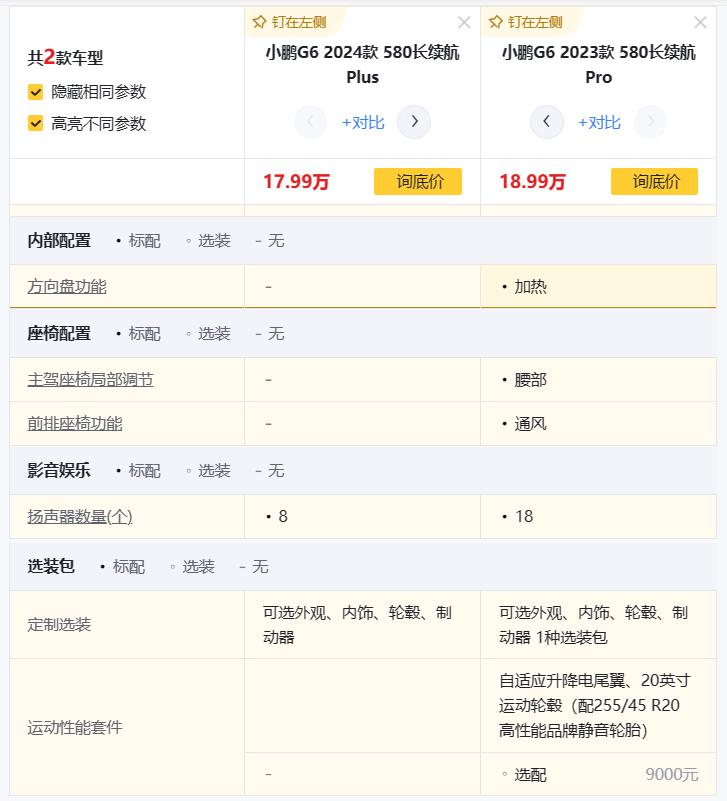Image resolution: width=727 pixels, height=801 pixels.
Task: Click the 选装包 section header
Action: pyautogui.click(x=51, y=566)
